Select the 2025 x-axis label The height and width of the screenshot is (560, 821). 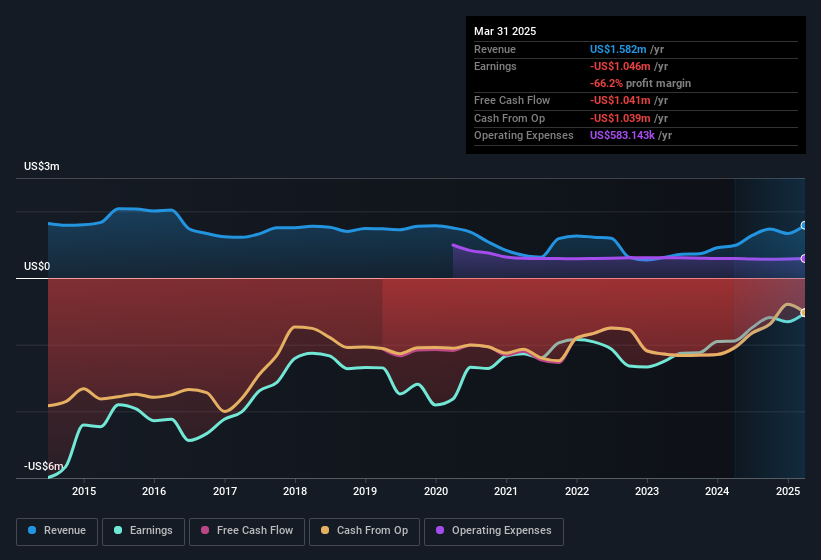[788, 491]
